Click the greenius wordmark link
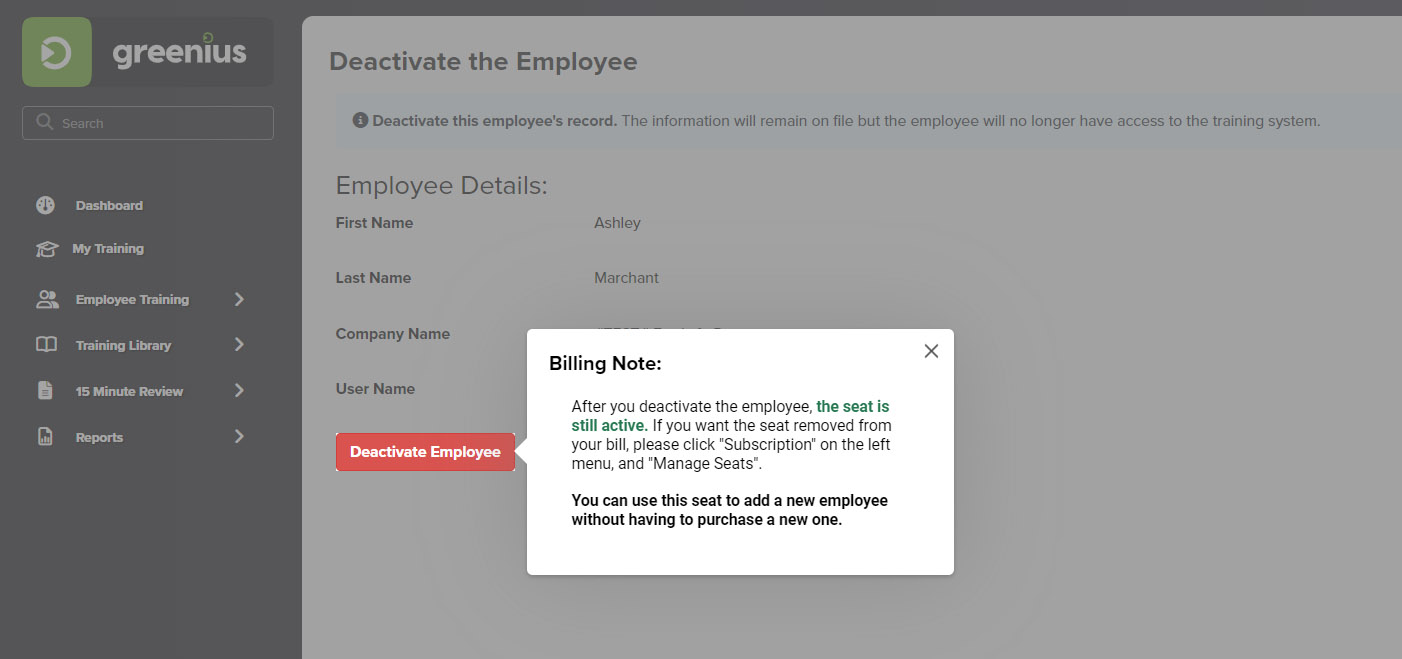 [179, 52]
